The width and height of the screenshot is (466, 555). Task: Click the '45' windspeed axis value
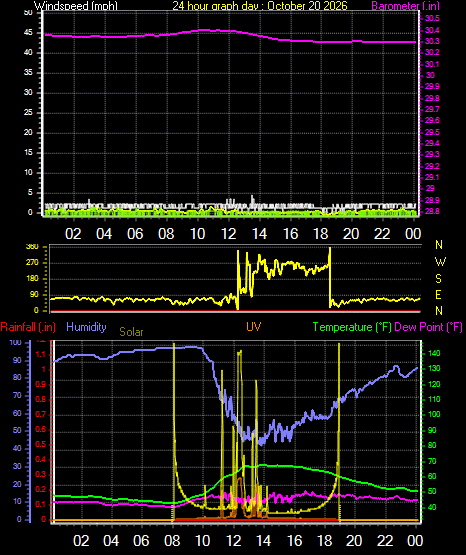(x=28, y=33)
